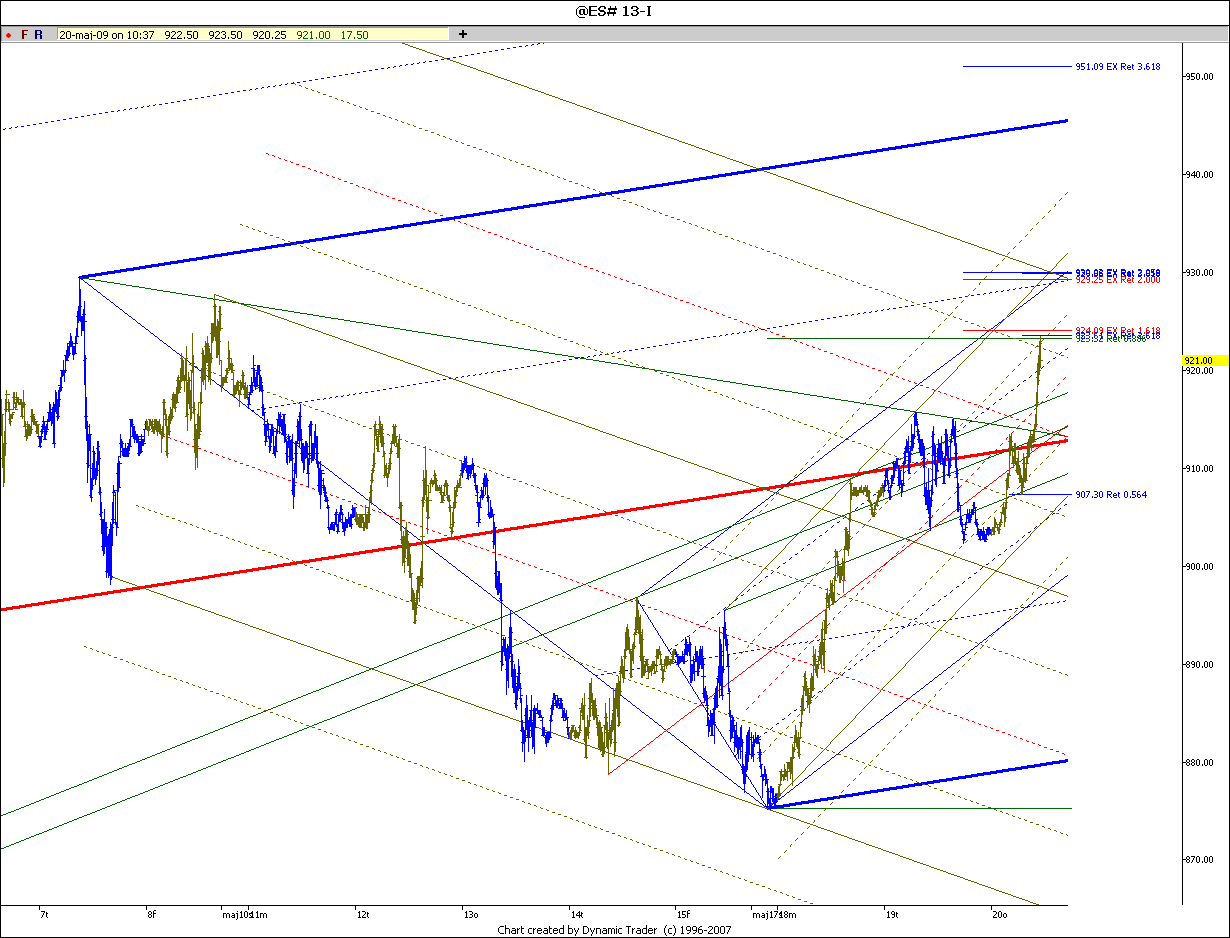The width and height of the screenshot is (1230, 938).
Task: Click the 7t date axis label
Action: (x=43, y=914)
